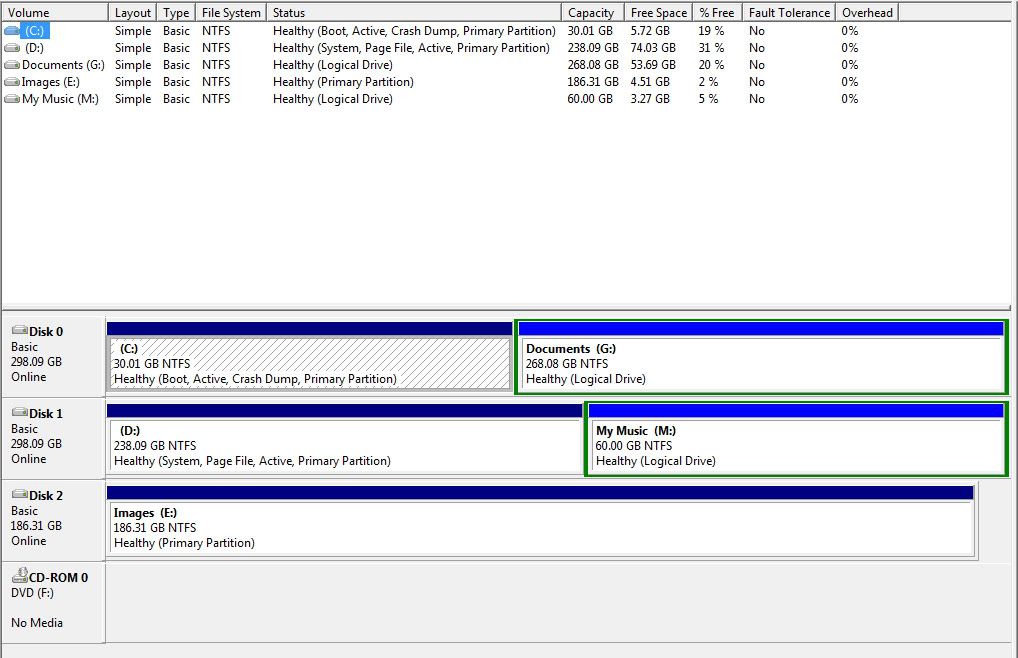The image size is (1018, 658).
Task: Sort by the Overhead column header
Action: [x=867, y=12]
